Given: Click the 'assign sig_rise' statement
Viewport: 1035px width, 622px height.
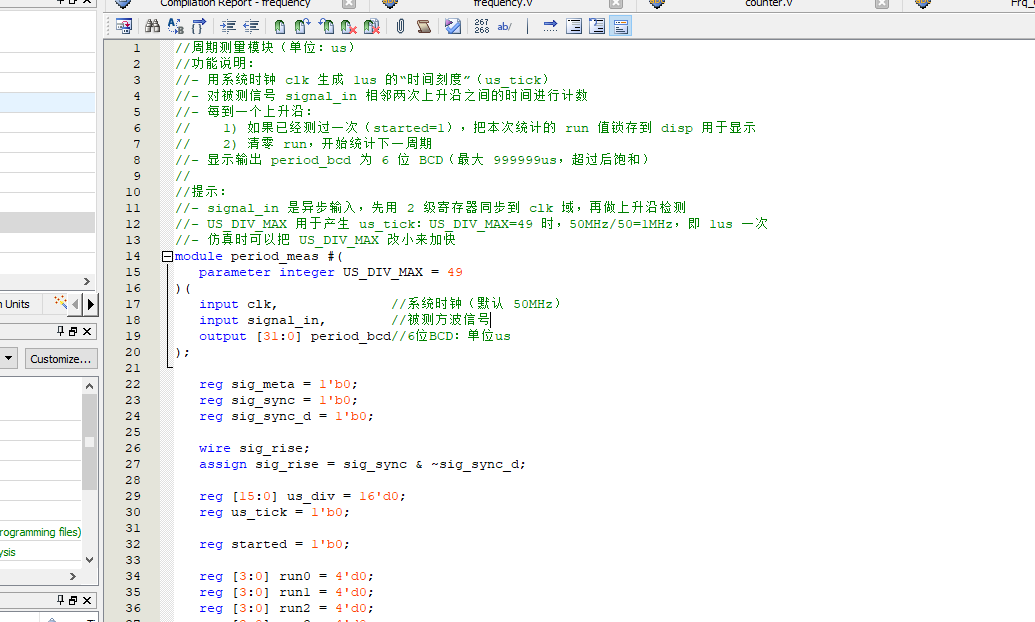Looking at the screenshot, I should point(362,464).
